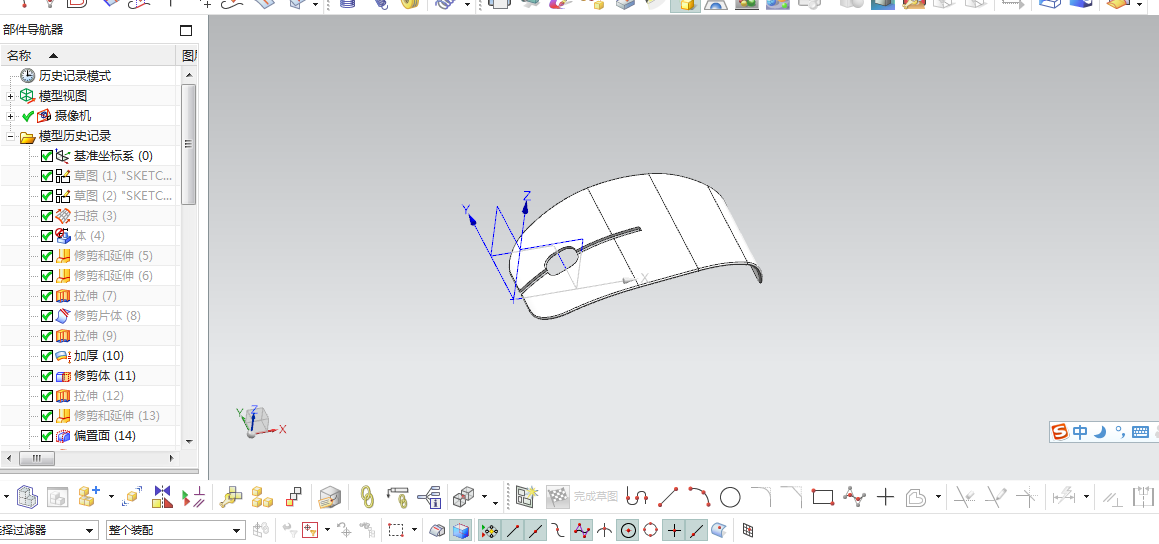Image resolution: width=1159 pixels, height=544 pixels.
Task: Click the navigator scrollbar down arrow
Action: (188, 441)
